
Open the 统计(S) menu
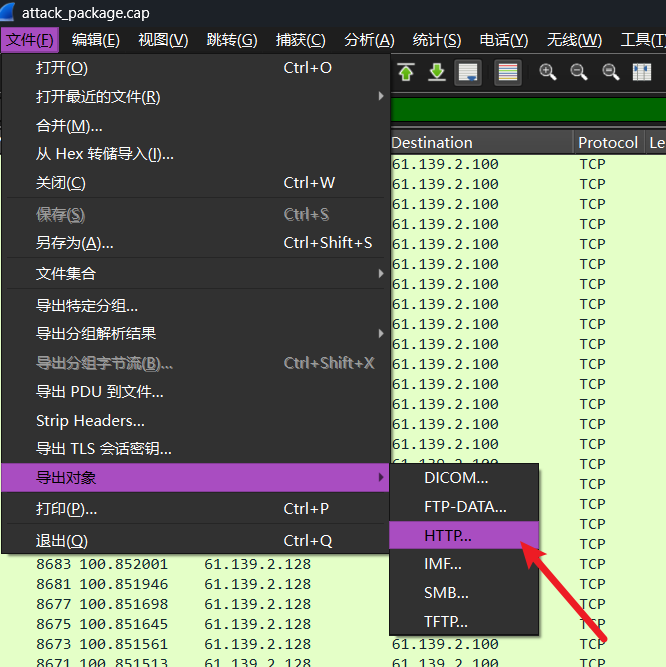(437, 40)
